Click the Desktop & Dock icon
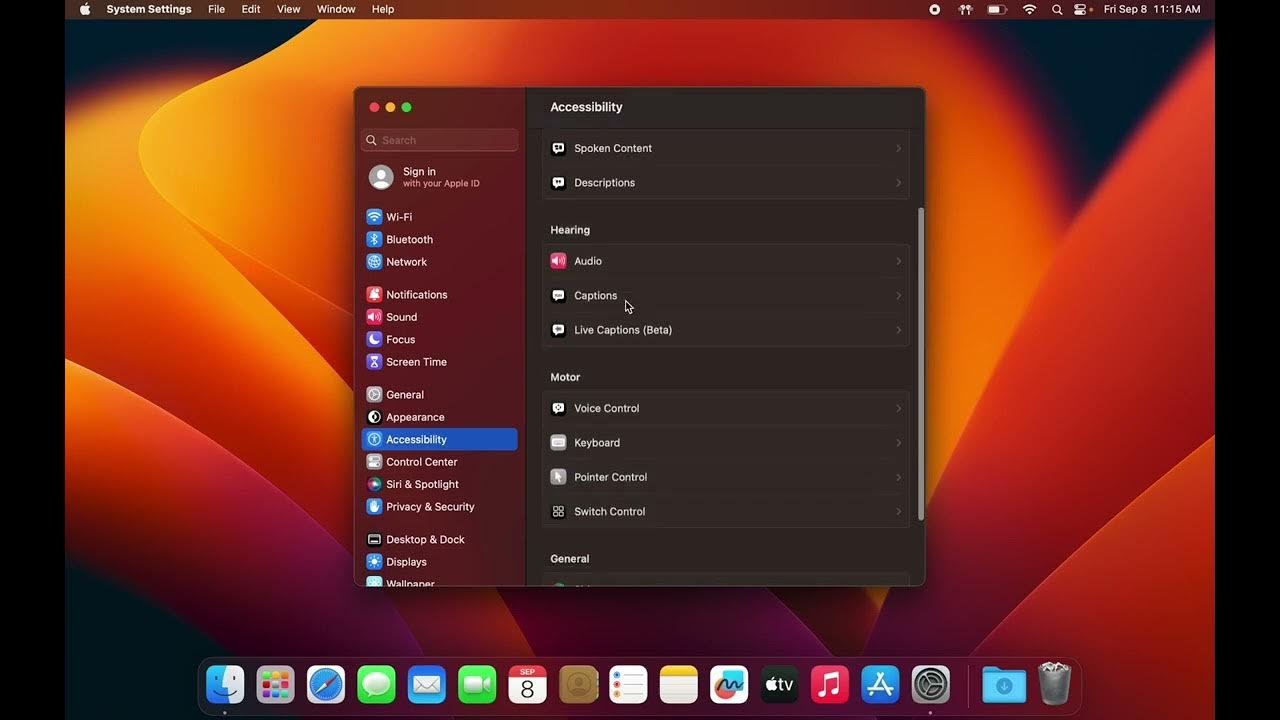1280x720 pixels. coord(374,539)
